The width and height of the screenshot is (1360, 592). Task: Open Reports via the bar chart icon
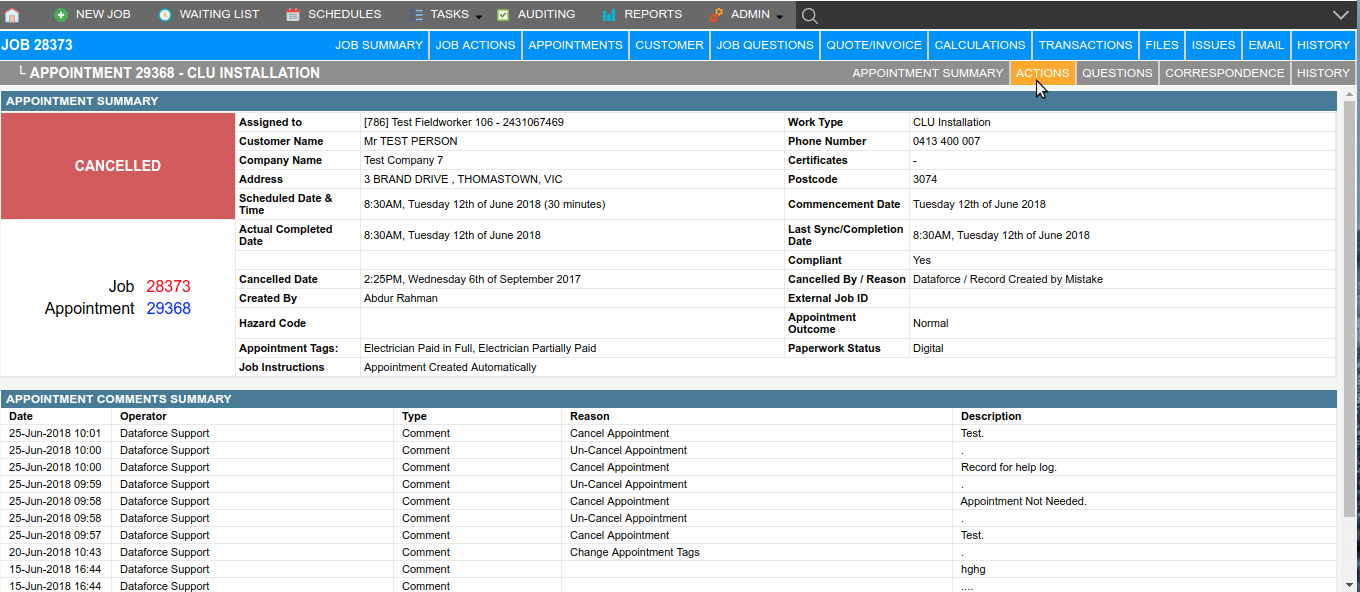609,15
